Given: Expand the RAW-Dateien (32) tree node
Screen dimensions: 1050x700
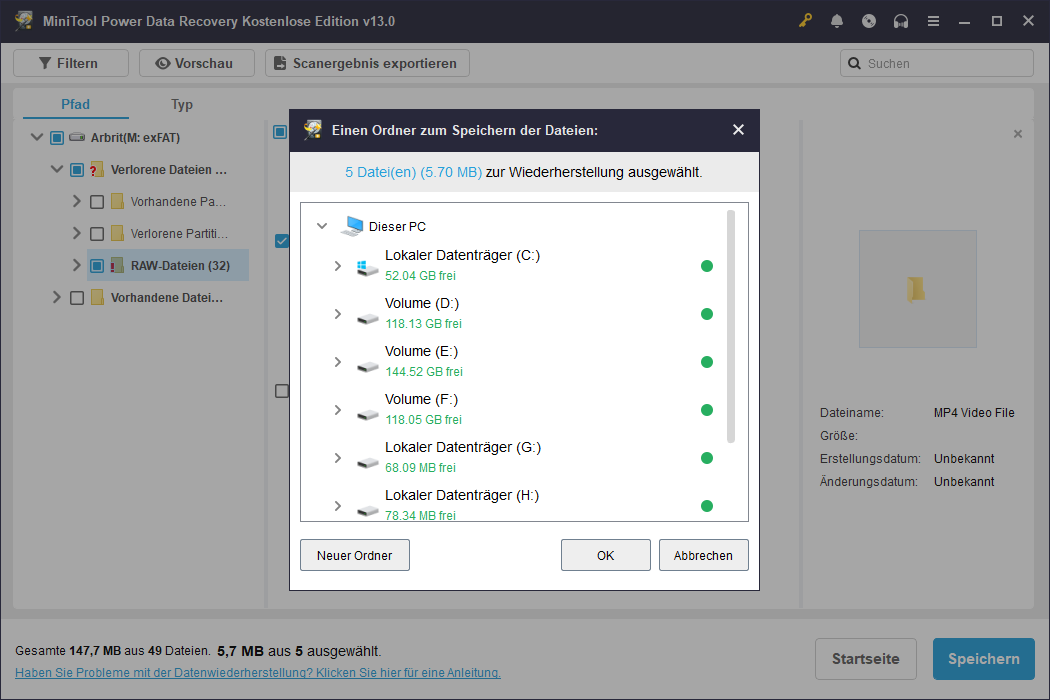Looking at the screenshot, I should point(76,265).
